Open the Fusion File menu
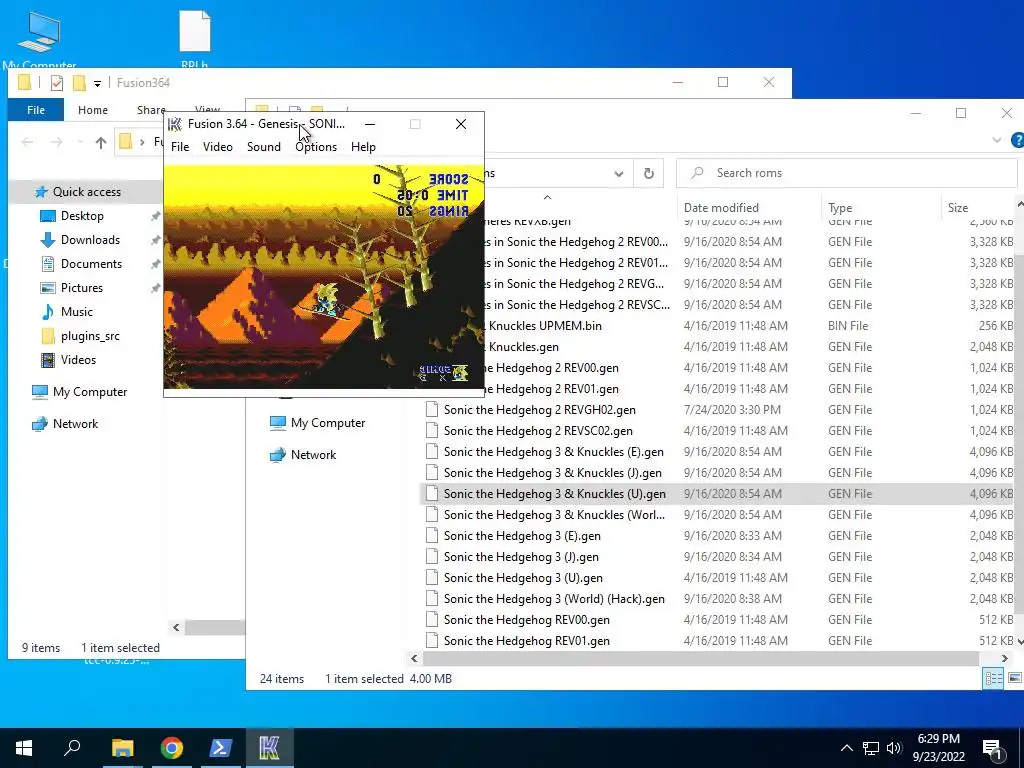 tap(180, 147)
